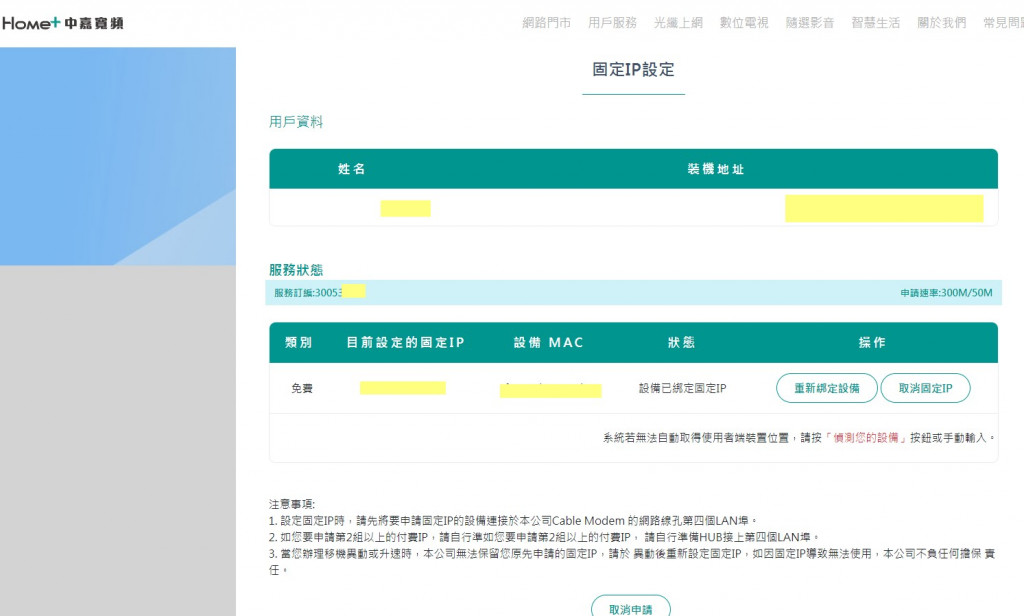This screenshot has height=616, width=1024.
Task: Open the 智慧生活 menu
Action: [x=876, y=23]
